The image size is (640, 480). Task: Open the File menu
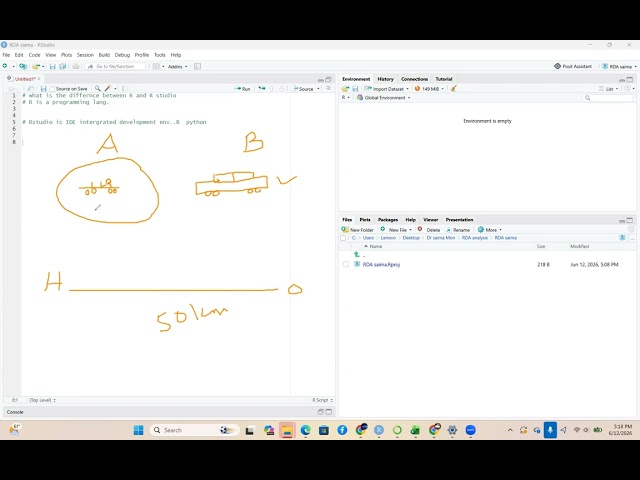[6, 55]
